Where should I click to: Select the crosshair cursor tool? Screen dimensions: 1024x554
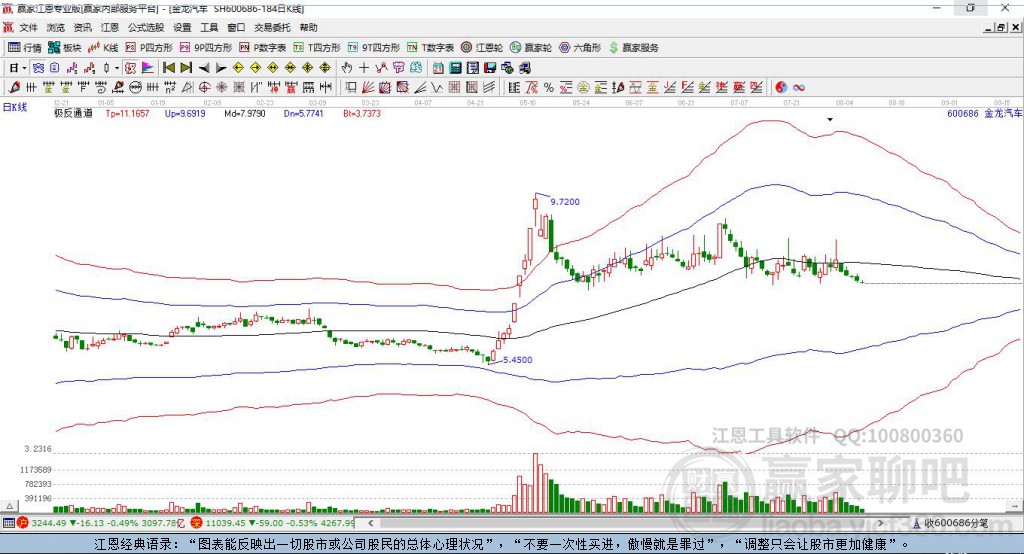(x=364, y=68)
